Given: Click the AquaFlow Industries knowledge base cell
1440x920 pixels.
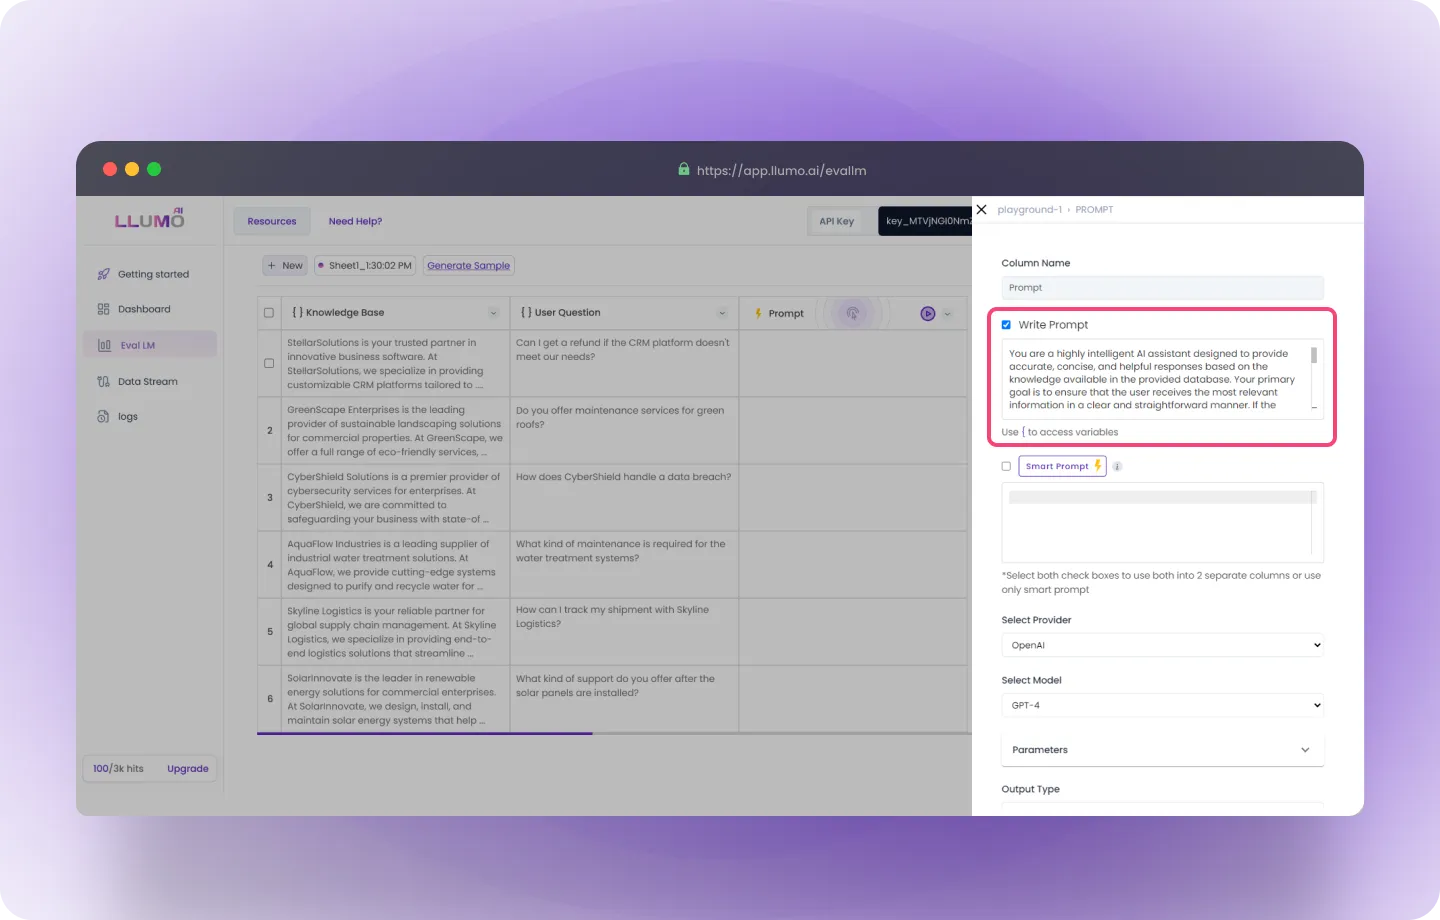Looking at the screenshot, I should point(395,565).
